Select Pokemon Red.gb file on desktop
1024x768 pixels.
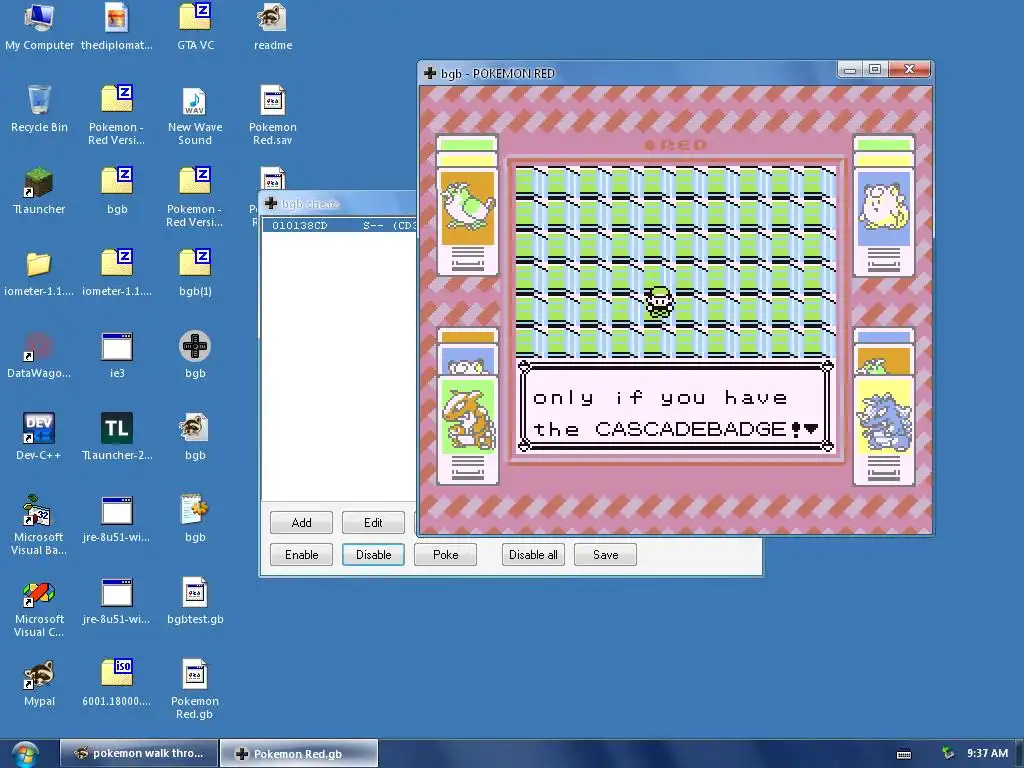pos(195,690)
